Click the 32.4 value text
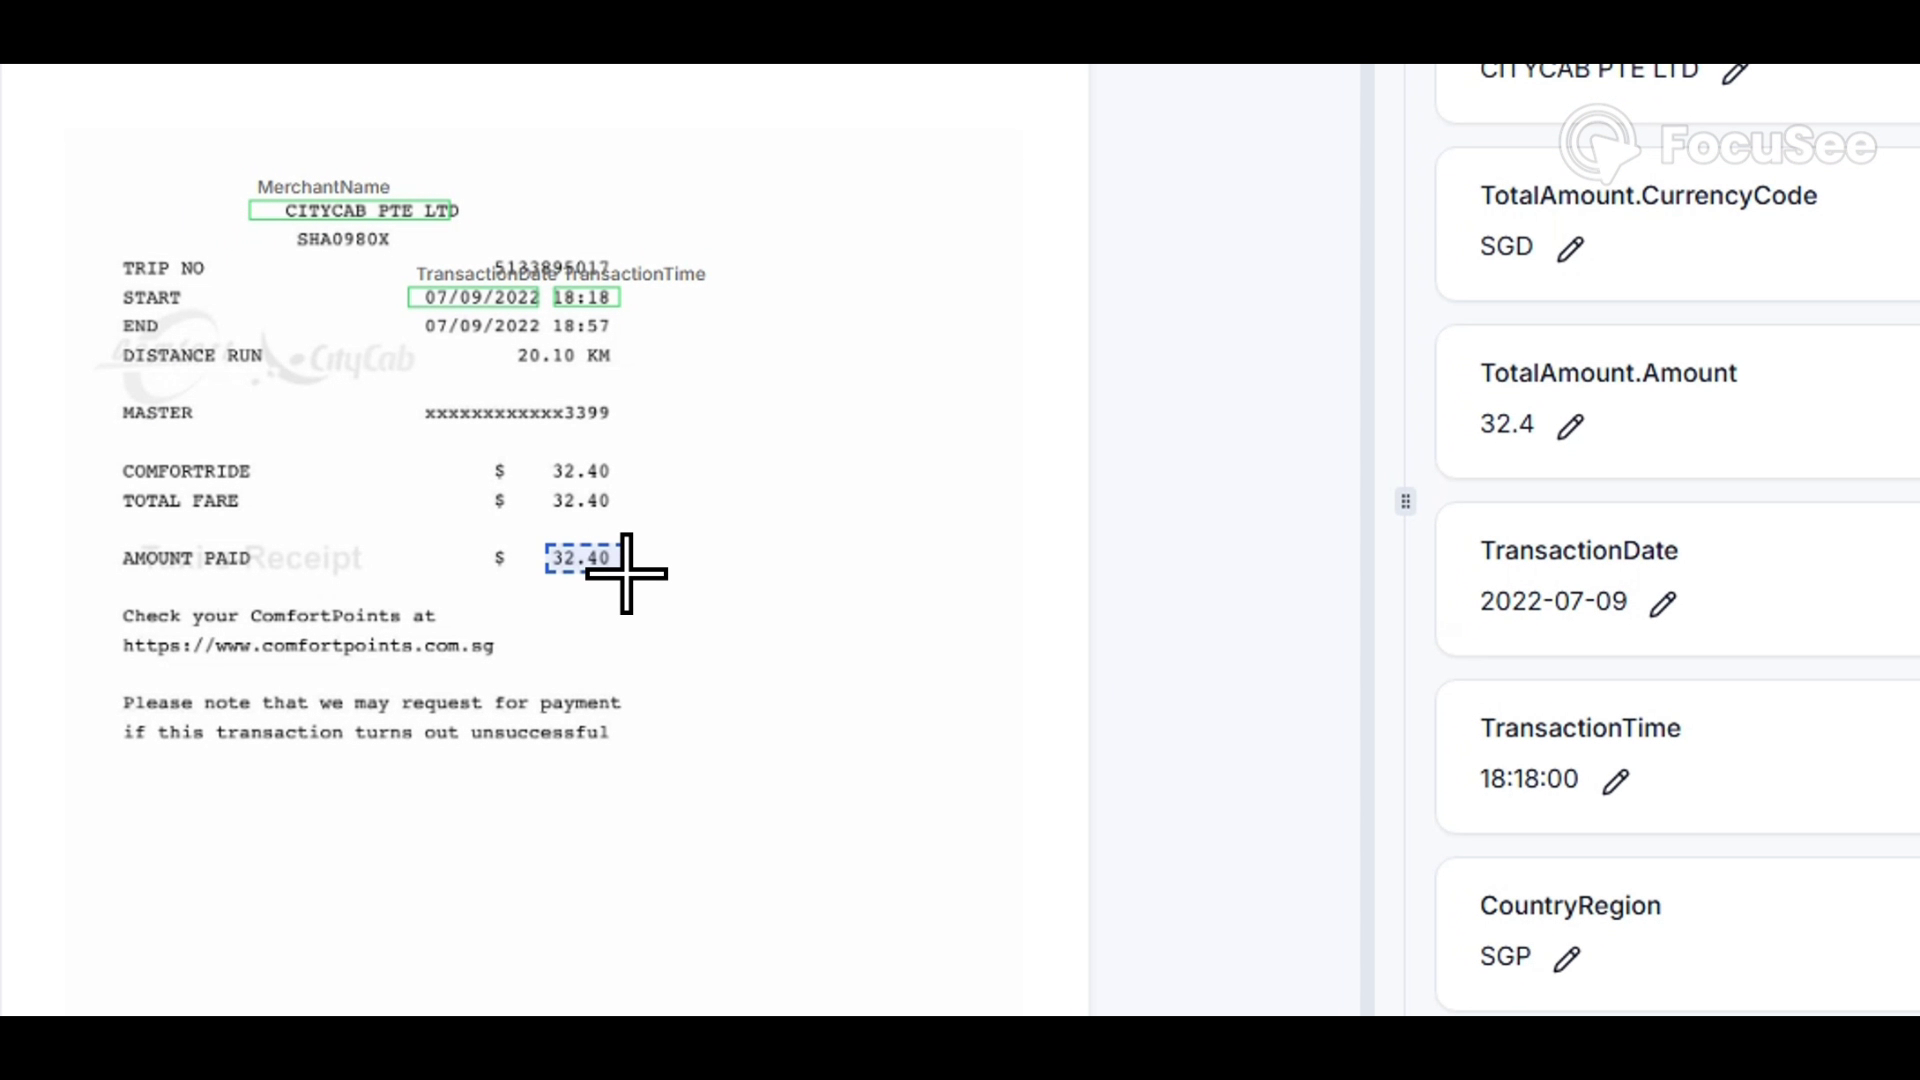Viewport: 1920px width, 1080px height. [1506, 424]
